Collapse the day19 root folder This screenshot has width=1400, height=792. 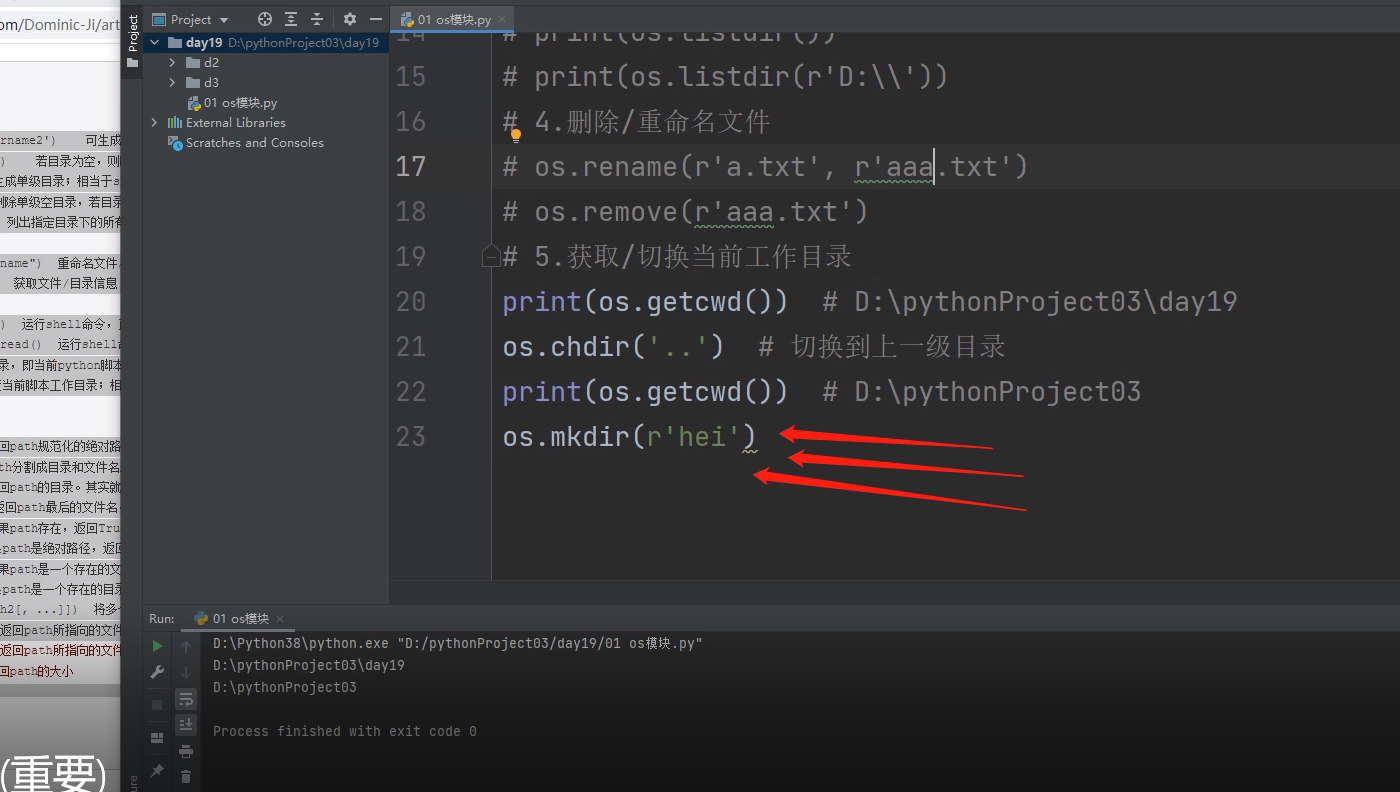154,43
